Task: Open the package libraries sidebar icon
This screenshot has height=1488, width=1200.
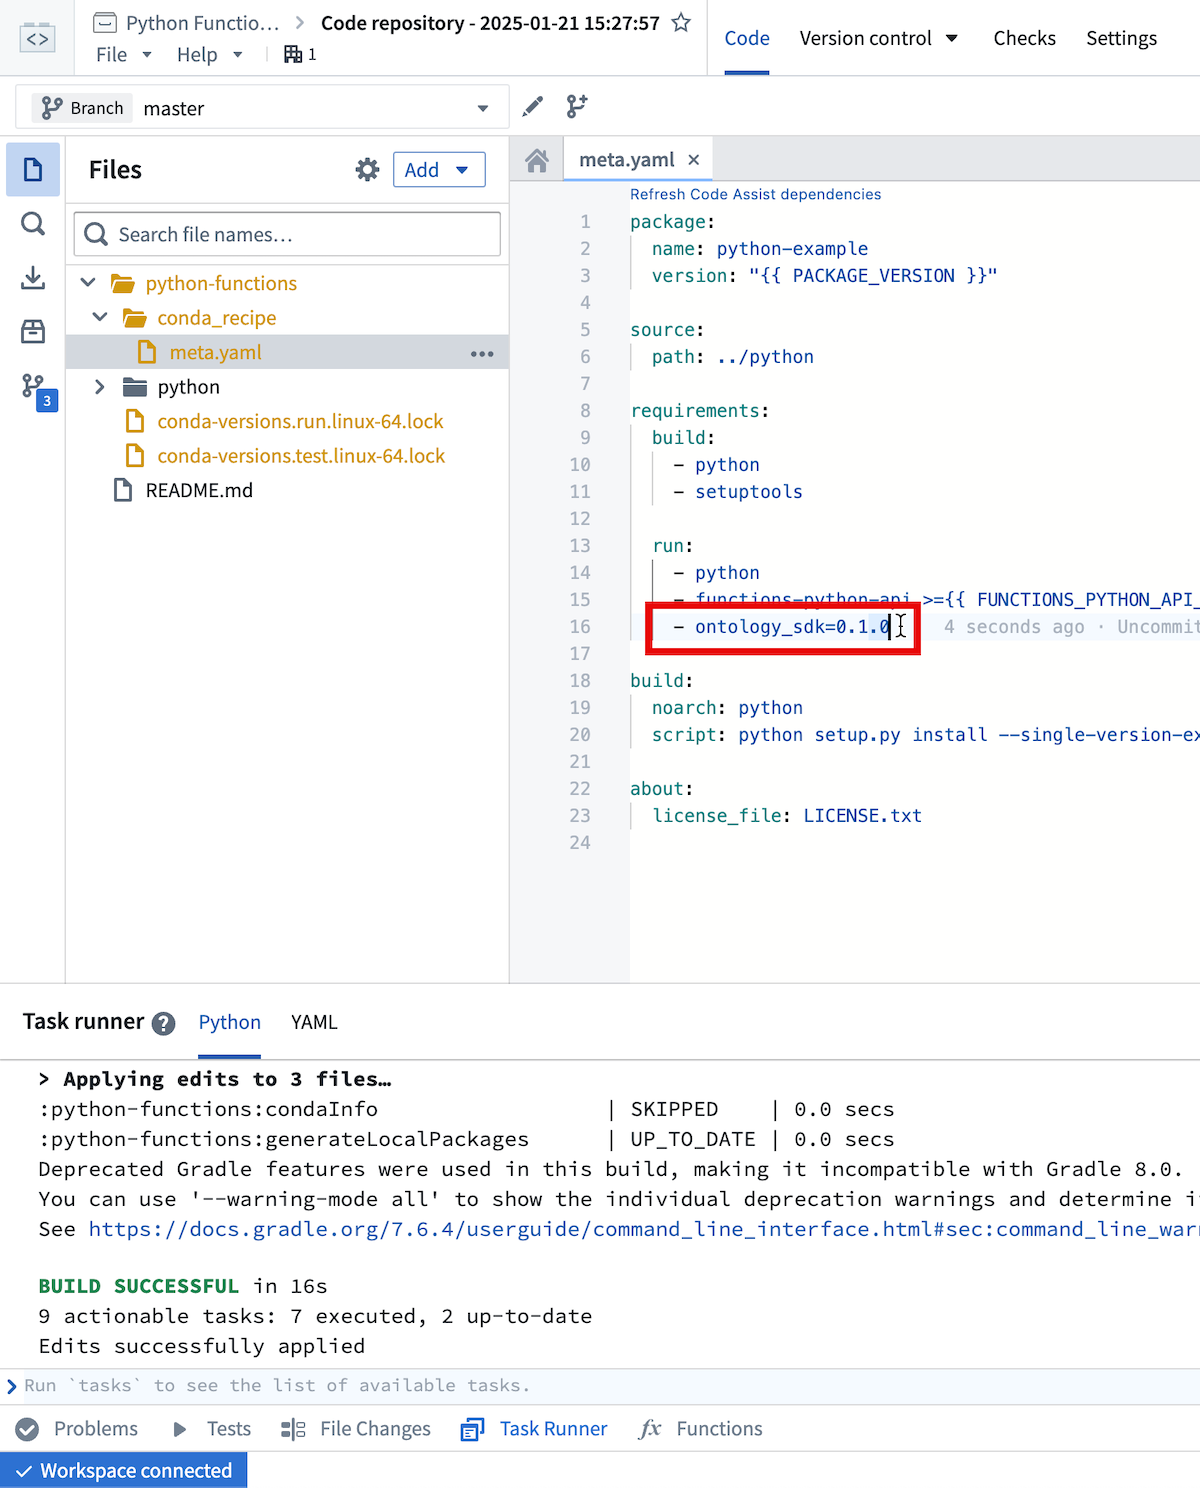Action: (x=33, y=331)
